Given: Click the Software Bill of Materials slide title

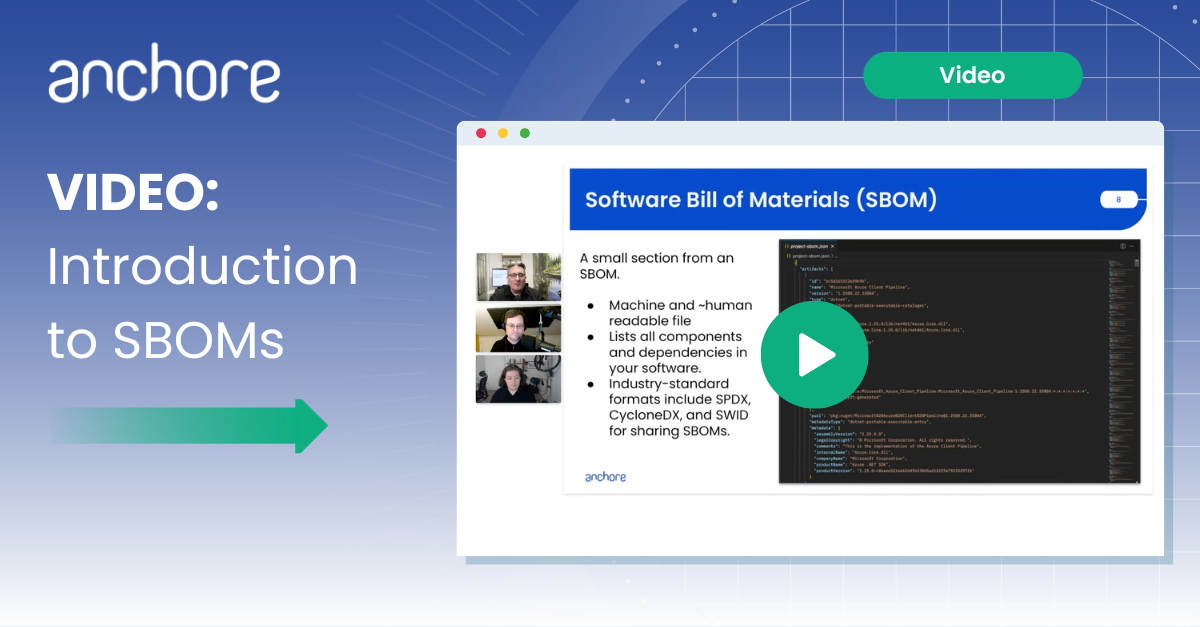Looking at the screenshot, I should [760, 199].
